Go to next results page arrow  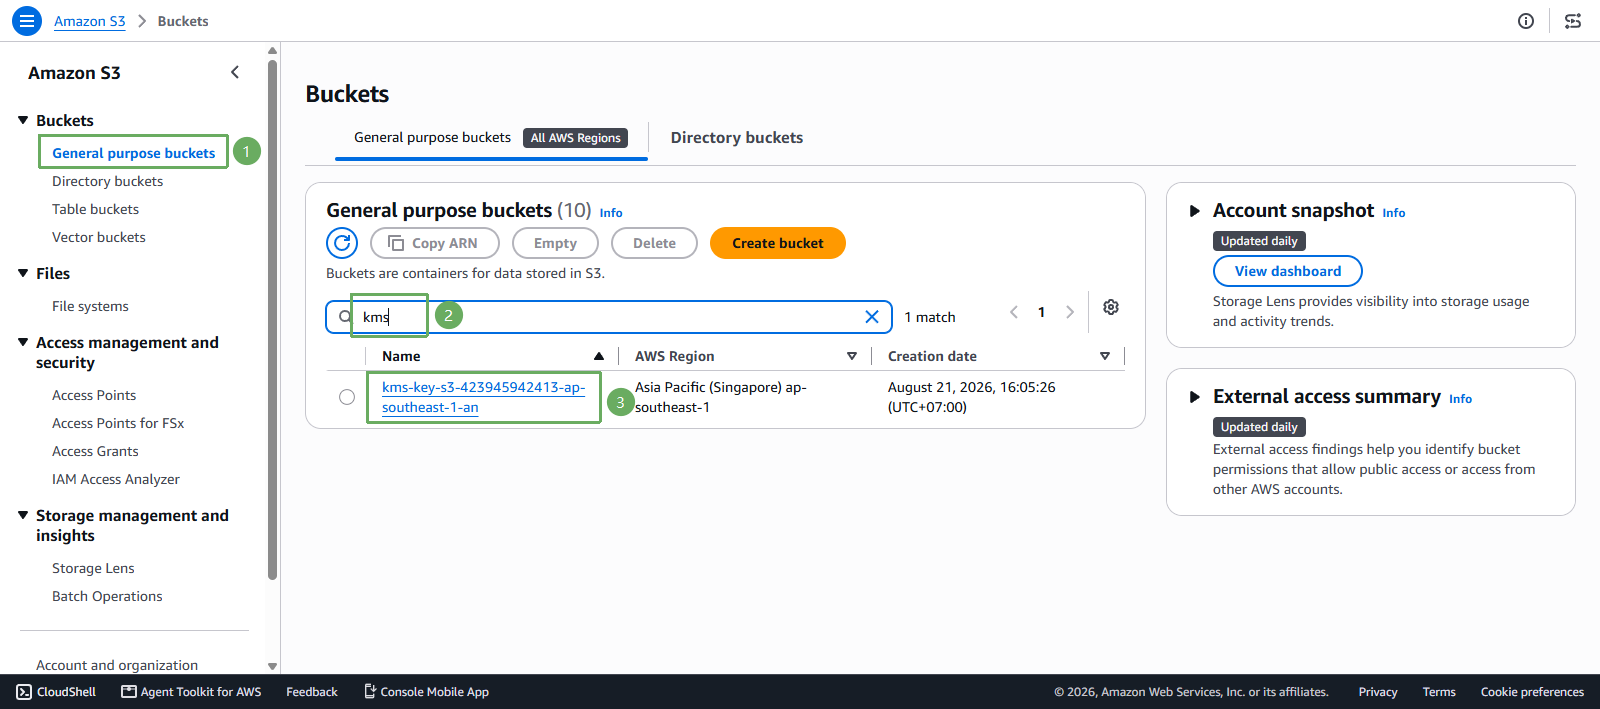1070,312
